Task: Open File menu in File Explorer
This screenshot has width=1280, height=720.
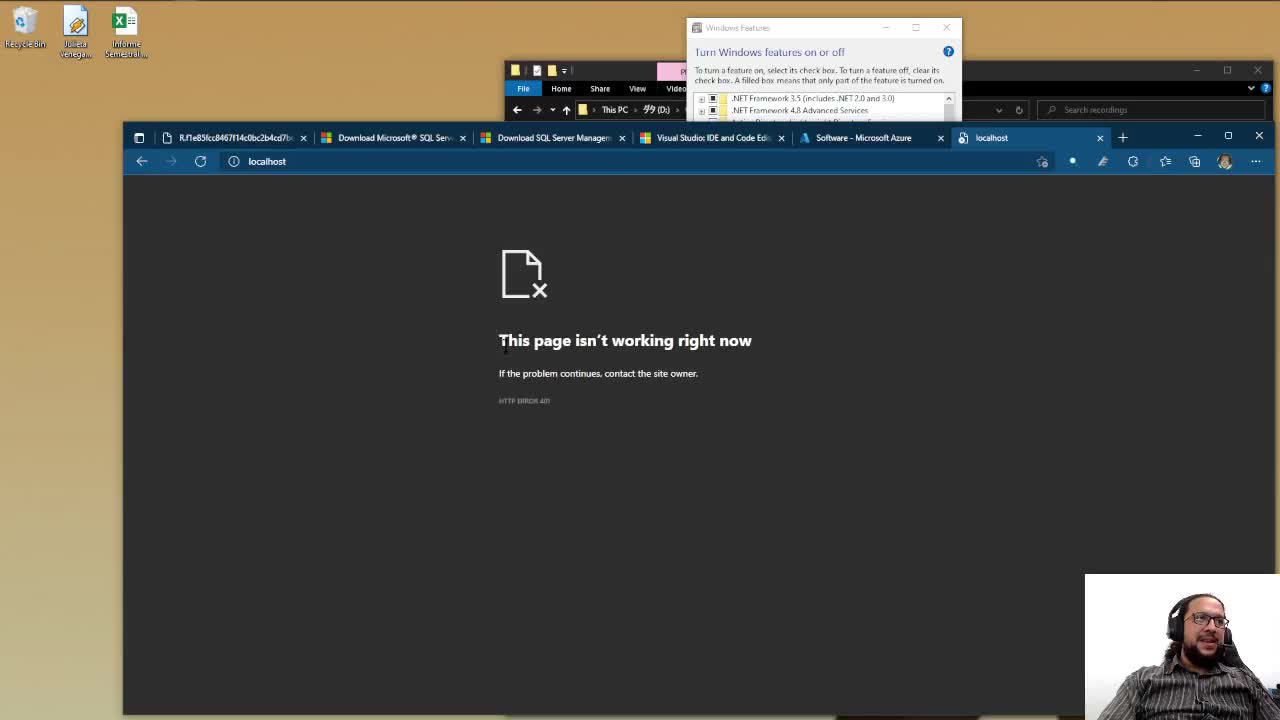Action: [x=523, y=89]
